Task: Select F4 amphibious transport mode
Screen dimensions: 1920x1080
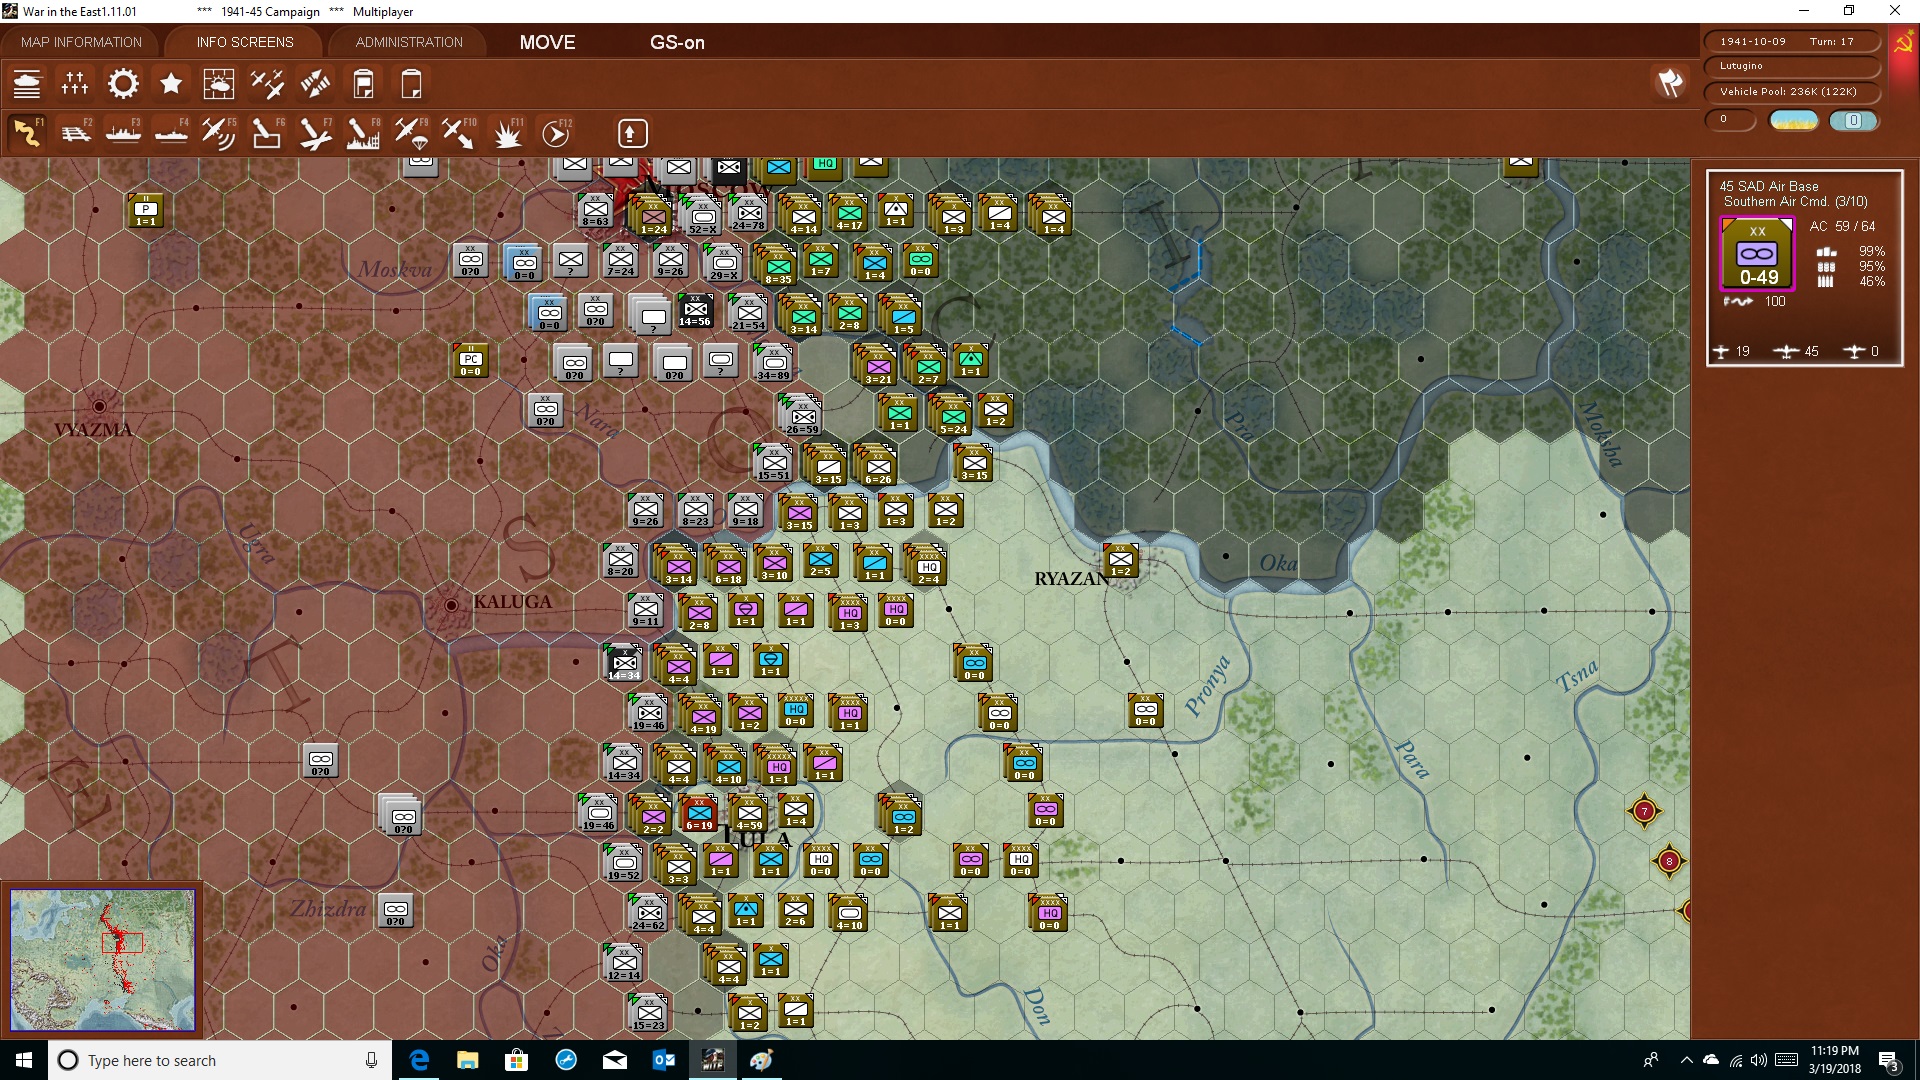Action: pyautogui.click(x=171, y=133)
